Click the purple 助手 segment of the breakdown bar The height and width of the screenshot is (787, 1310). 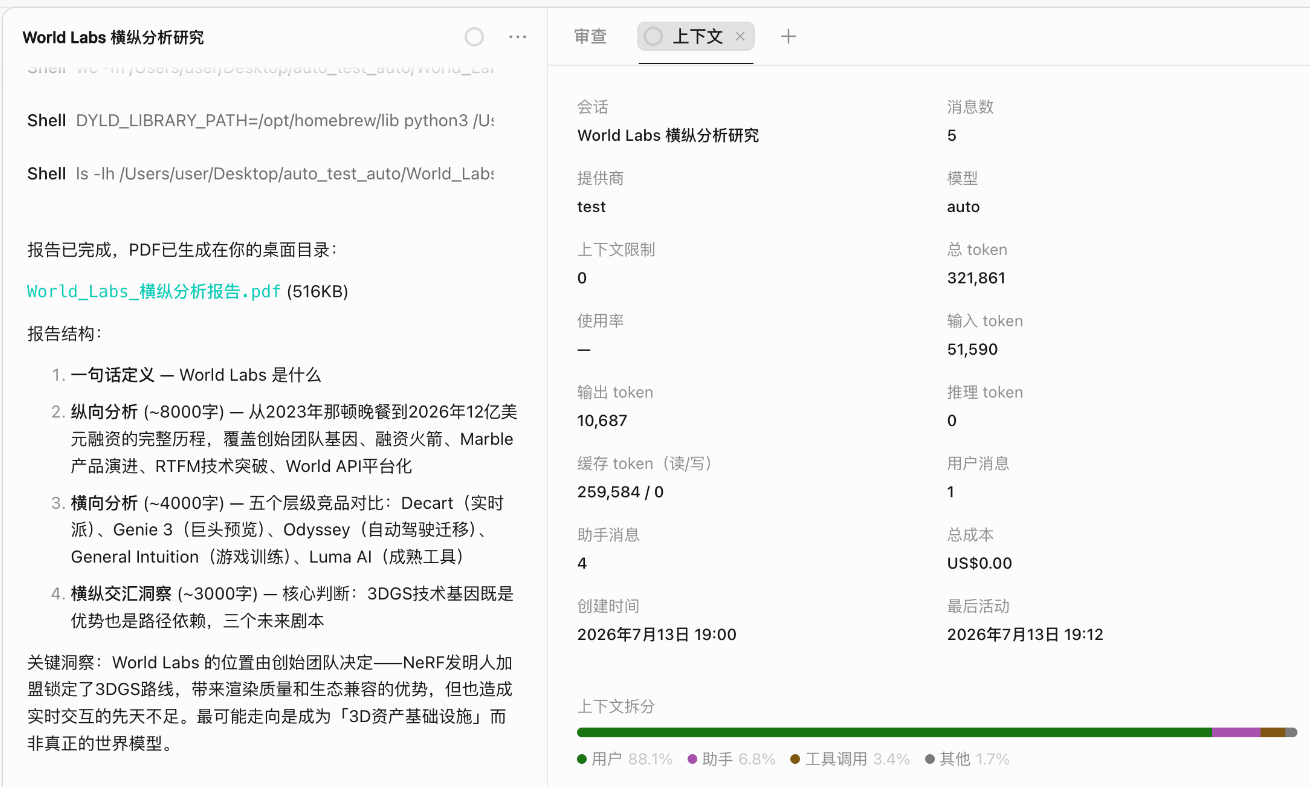1236,732
